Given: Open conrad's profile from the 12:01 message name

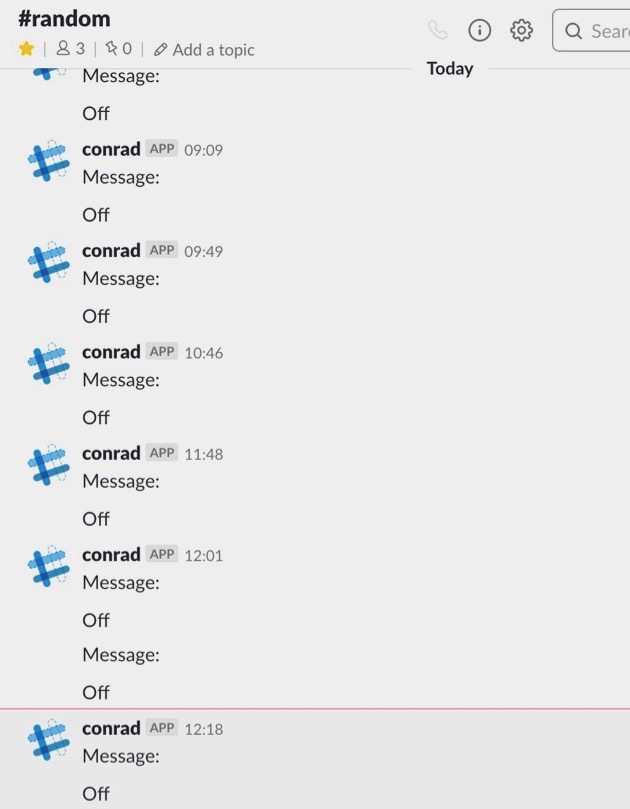Looking at the screenshot, I should tap(111, 555).
